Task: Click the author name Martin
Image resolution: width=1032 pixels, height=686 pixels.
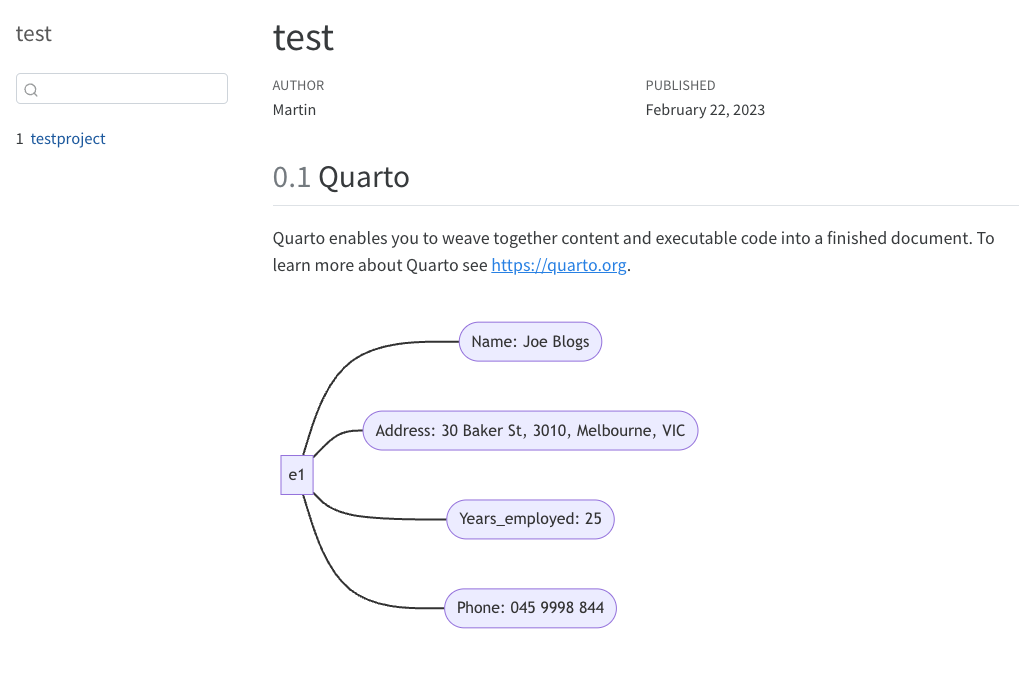Action: tap(294, 110)
